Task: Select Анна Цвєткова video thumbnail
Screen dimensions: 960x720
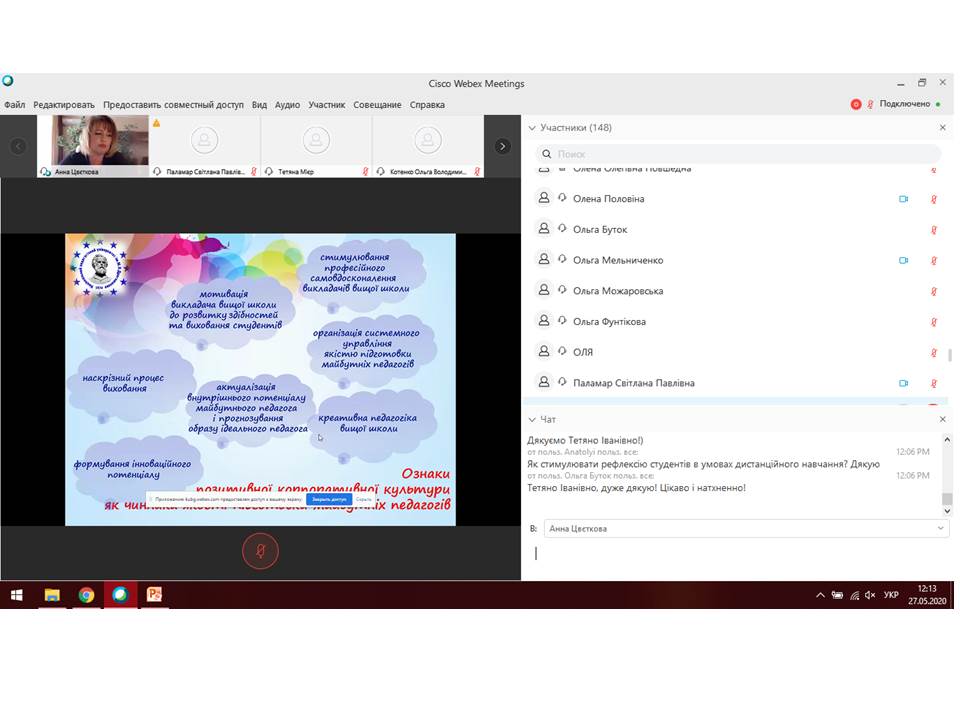Action: tap(100, 141)
